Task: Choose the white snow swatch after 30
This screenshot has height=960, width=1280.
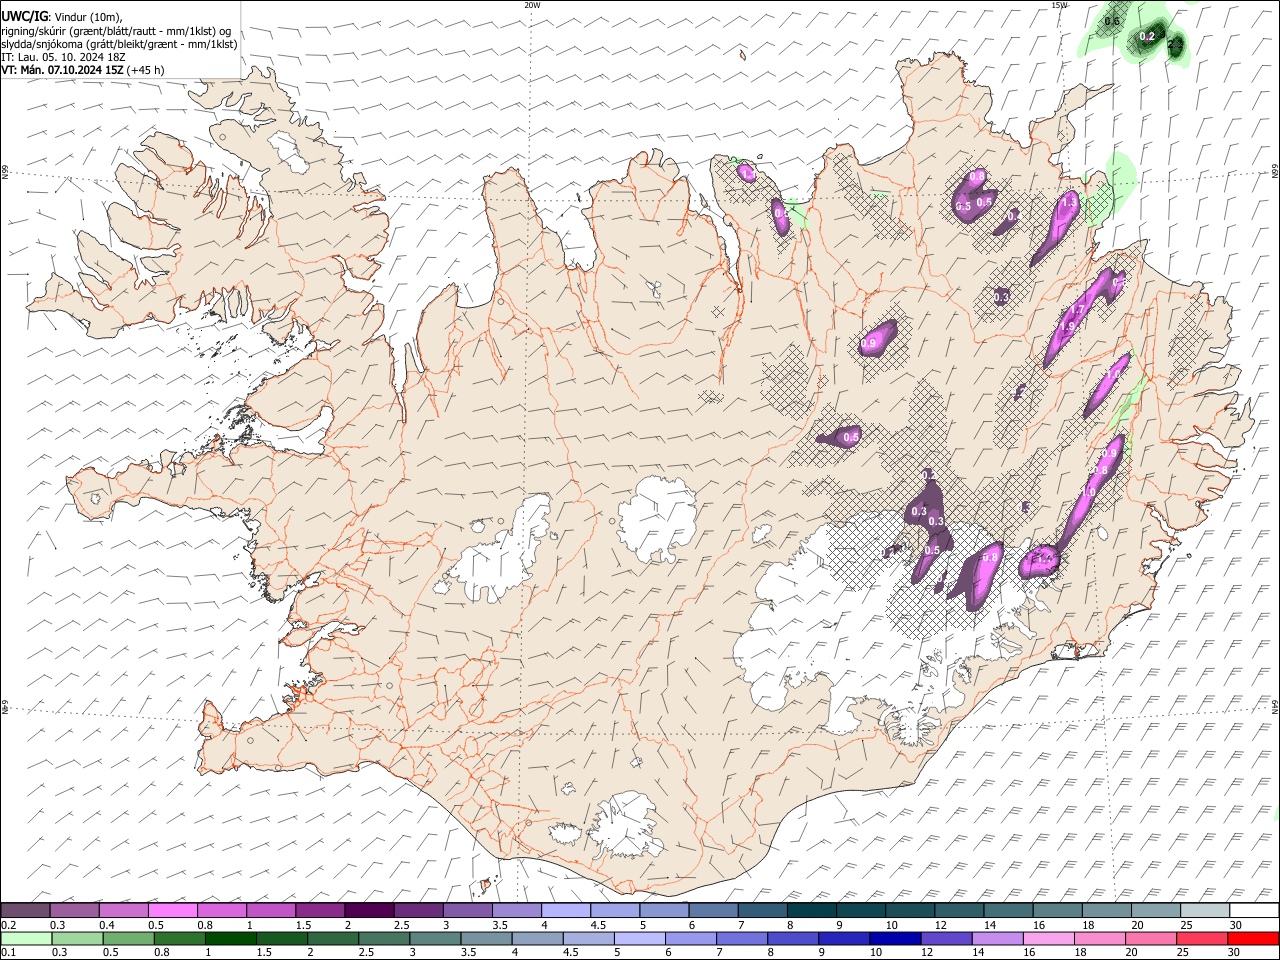Action: 1253,910
